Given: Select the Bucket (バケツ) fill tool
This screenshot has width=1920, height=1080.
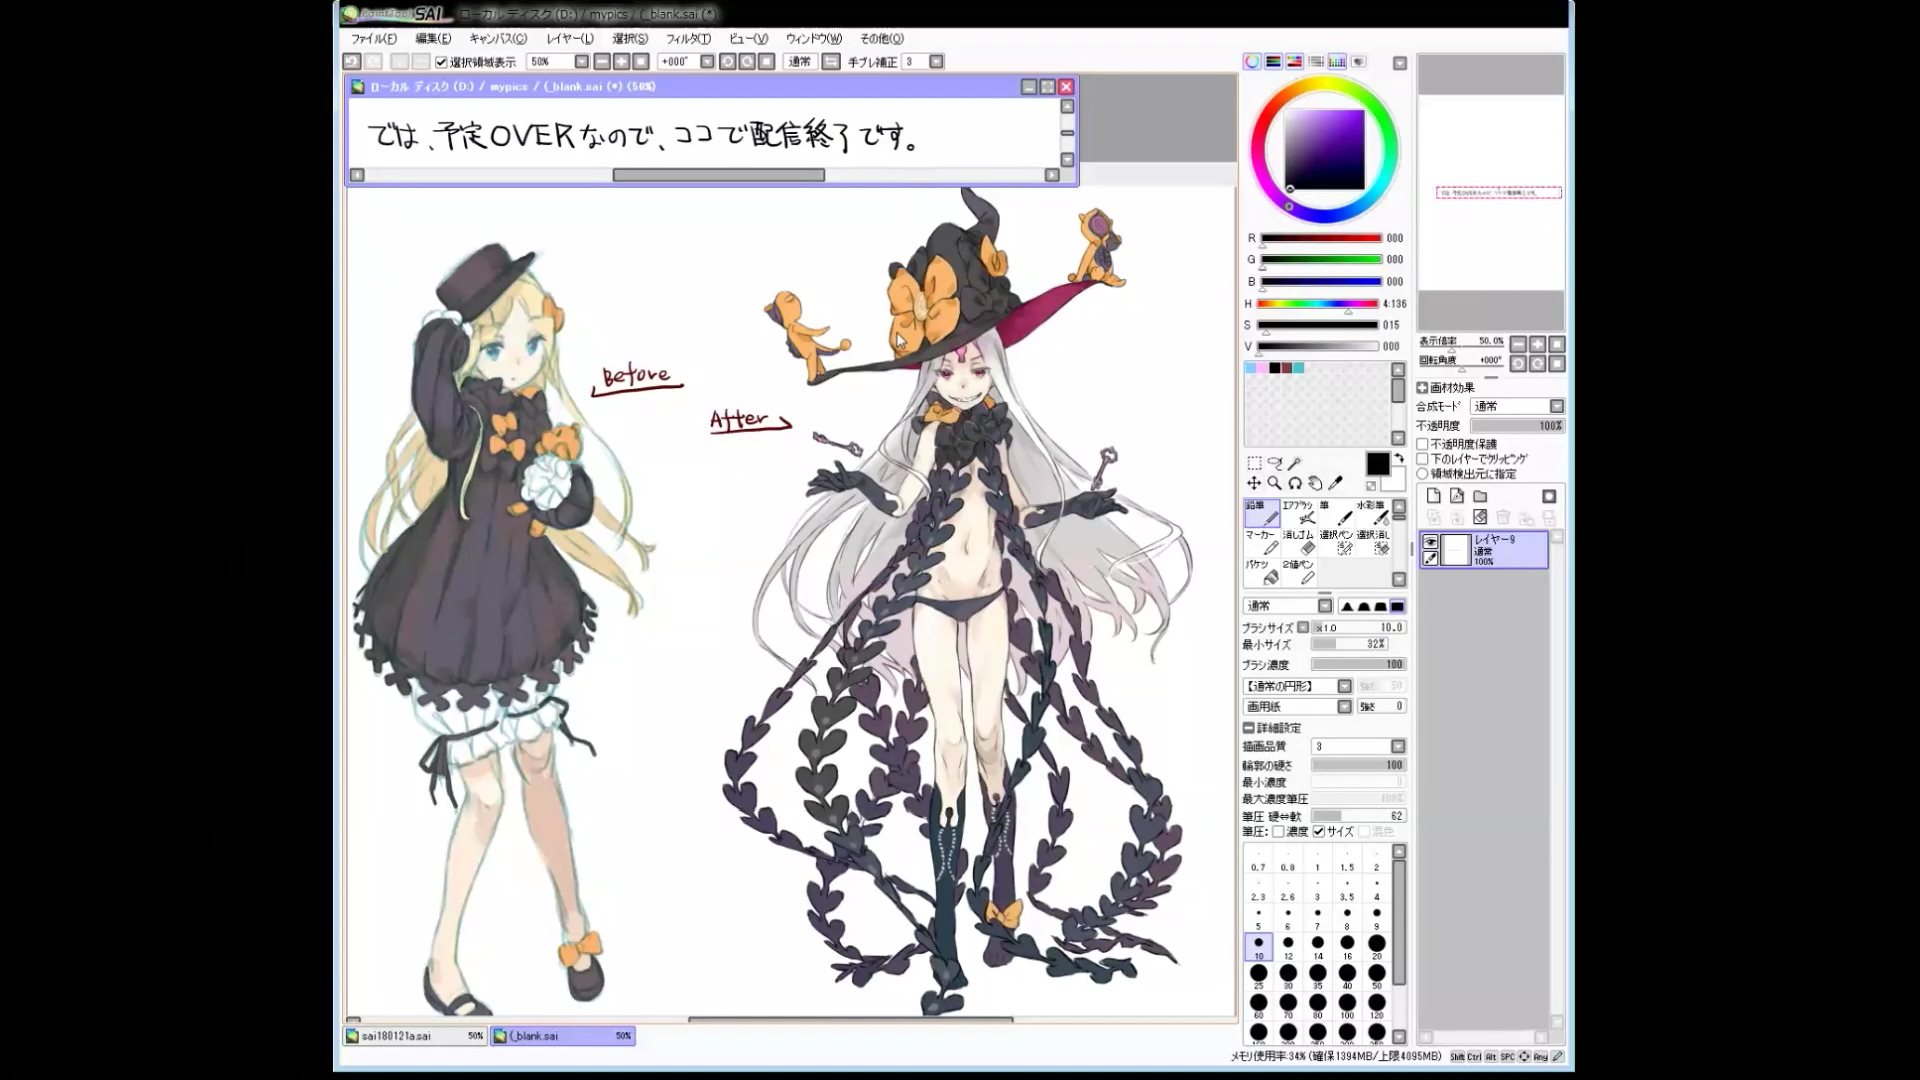Looking at the screenshot, I should tap(1262, 572).
